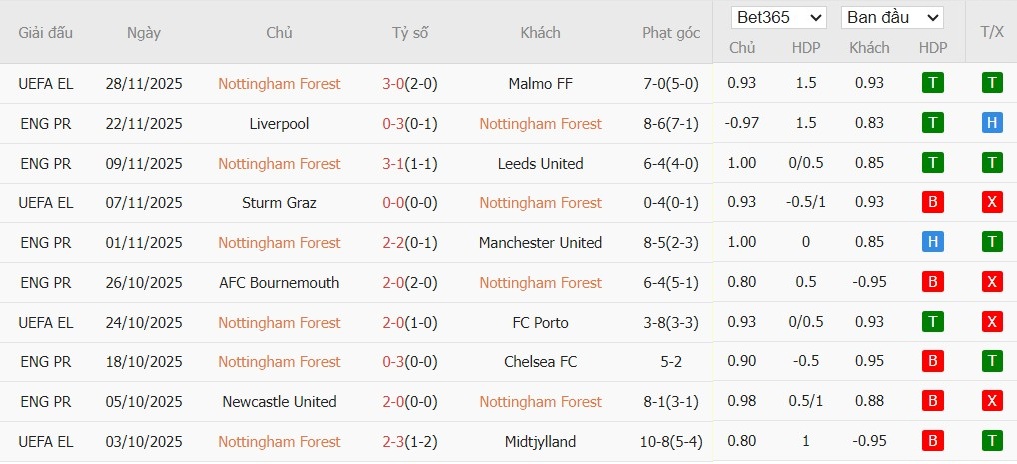The width and height of the screenshot is (1017, 464).
Task: Click red X badge in Newcastle United row
Action: coord(992,402)
